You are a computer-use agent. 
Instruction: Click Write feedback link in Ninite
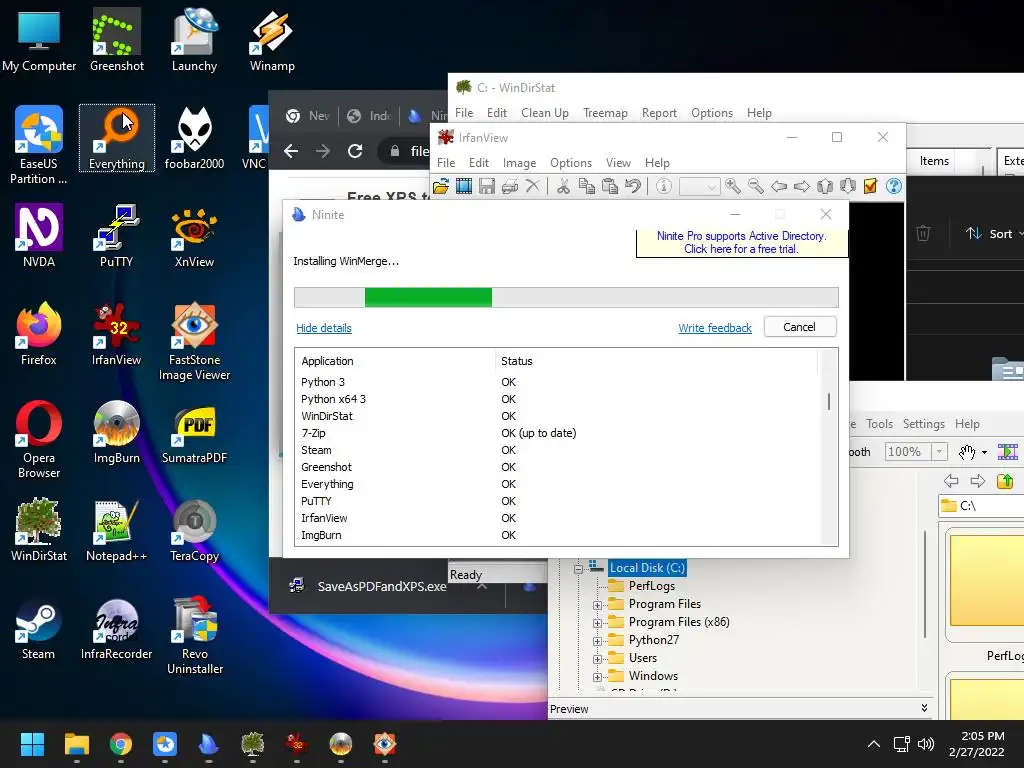pyautogui.click(x=715, y=328)
